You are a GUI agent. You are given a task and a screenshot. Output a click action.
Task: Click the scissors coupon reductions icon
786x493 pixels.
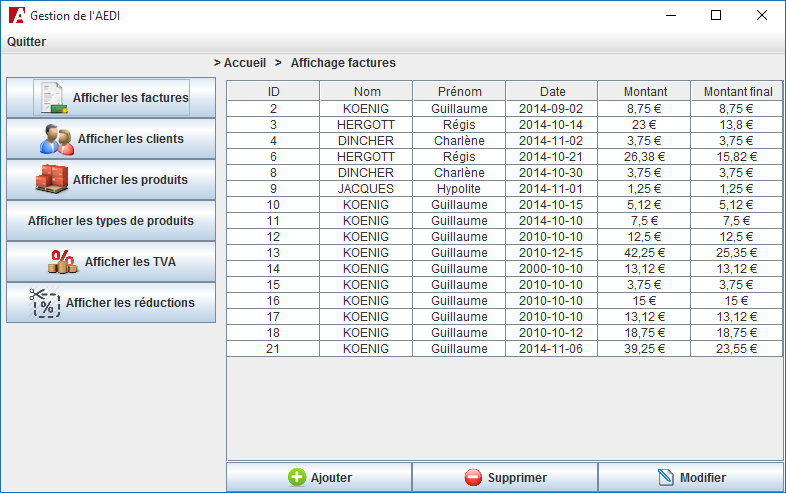pos(46,302)
